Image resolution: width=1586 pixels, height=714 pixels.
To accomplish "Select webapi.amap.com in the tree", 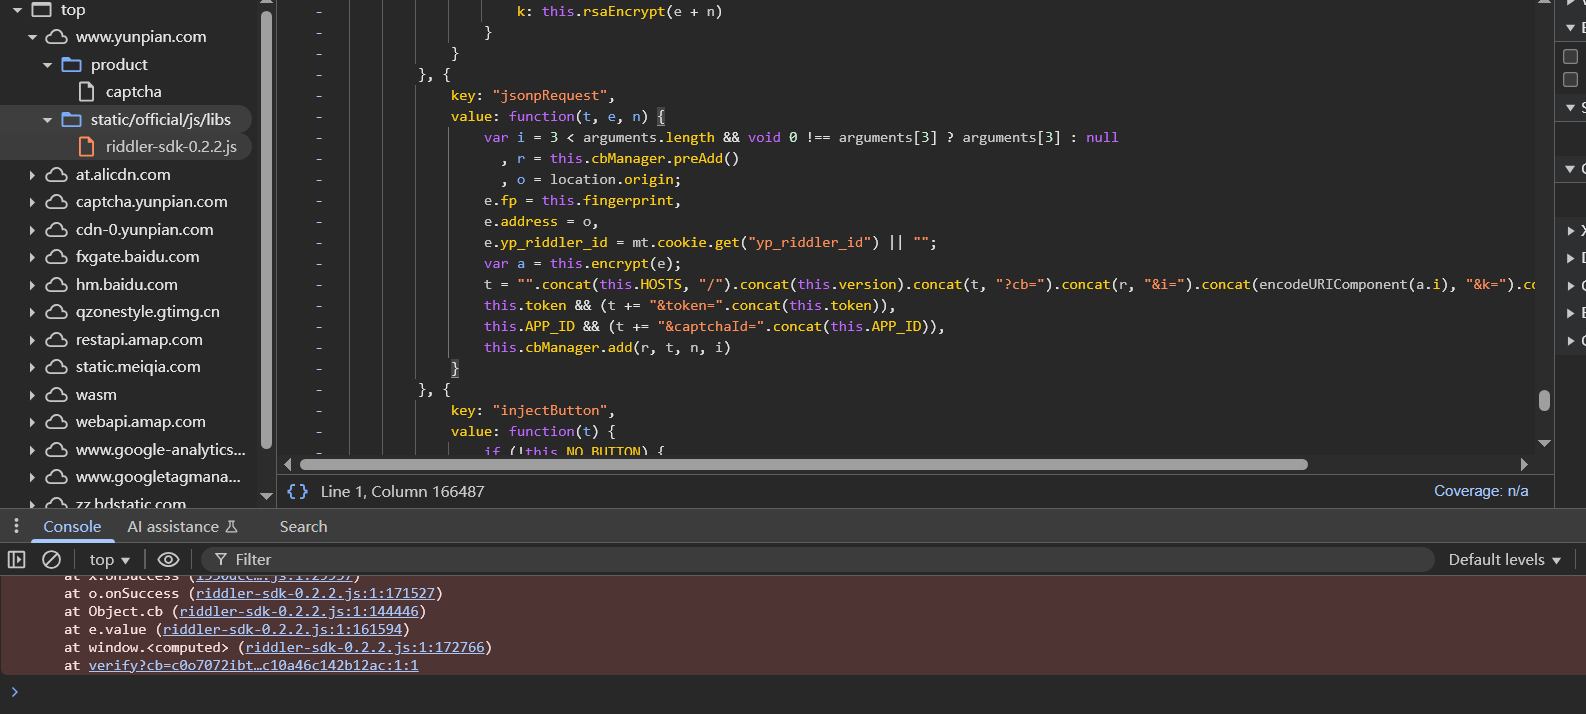I will (140, 421).
